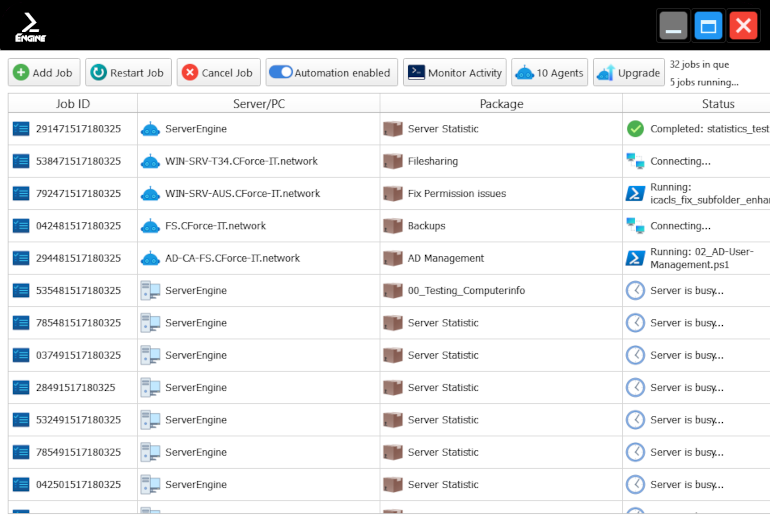Screen dimensions: 770x532
Task: Click Fix Permission issues package name
Action: tap(457, 194)
